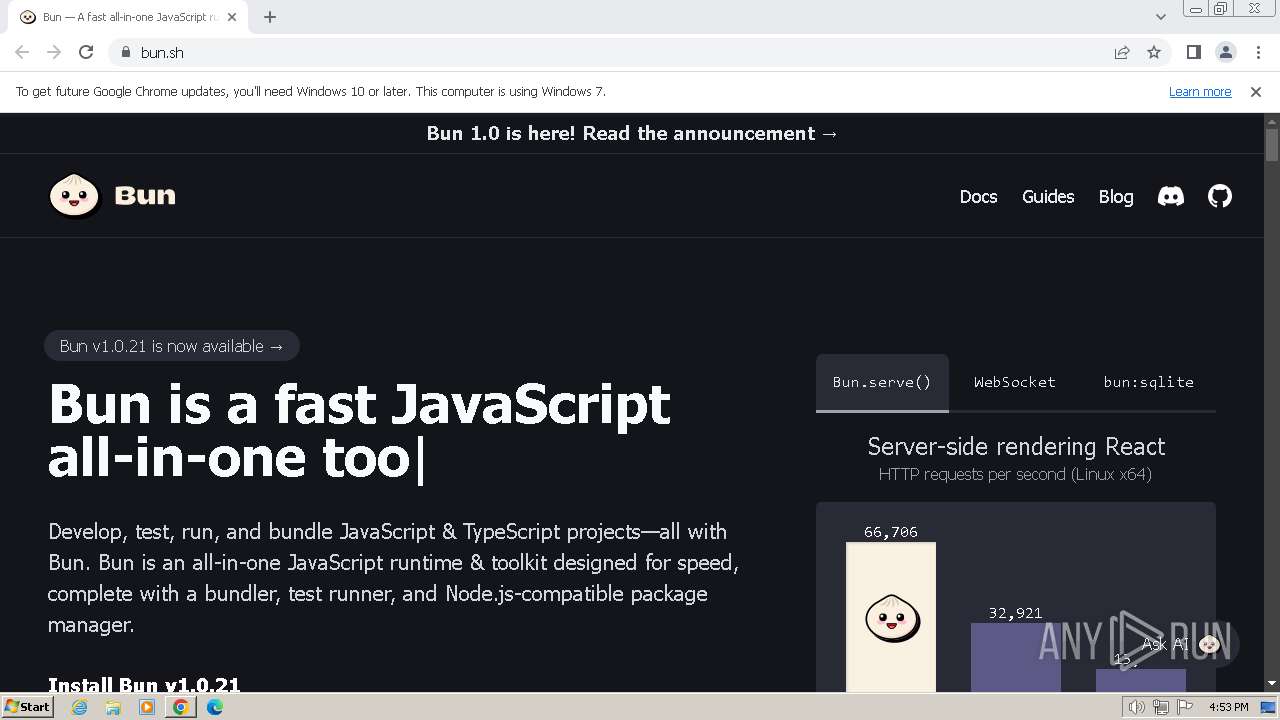Dismiss the Chrome update notification bar
Screen dimensions: 1280x720
(1256, 91)
